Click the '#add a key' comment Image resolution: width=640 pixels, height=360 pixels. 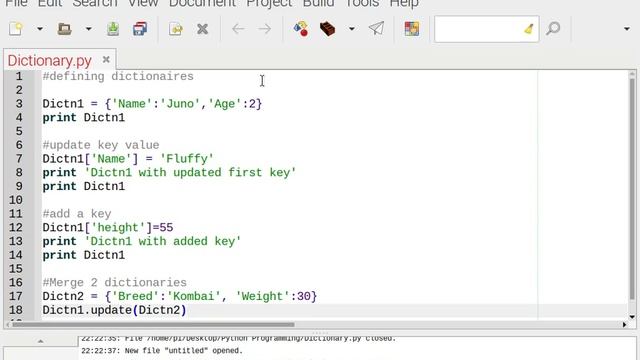click(77, 213)
